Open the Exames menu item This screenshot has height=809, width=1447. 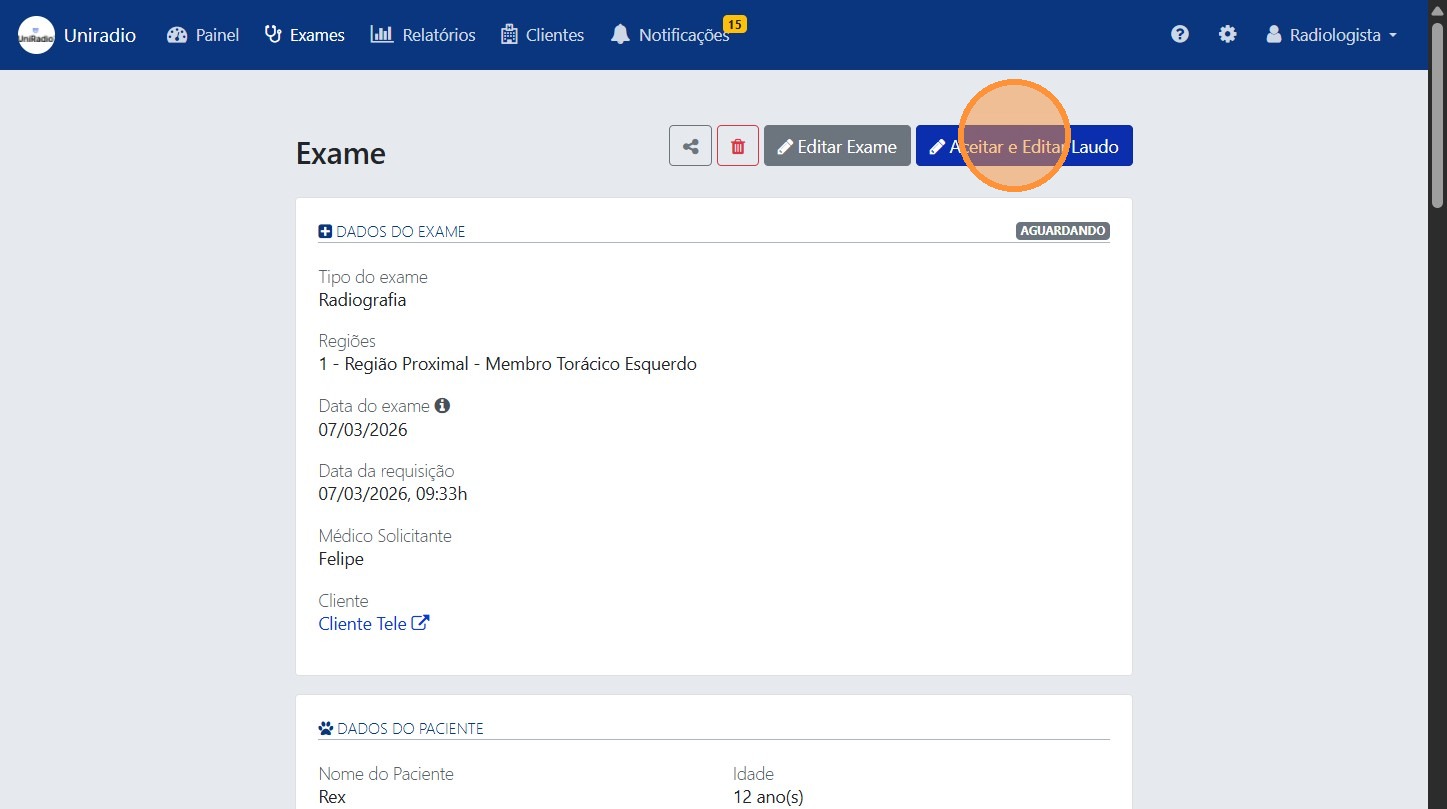[x=304, y=35]
